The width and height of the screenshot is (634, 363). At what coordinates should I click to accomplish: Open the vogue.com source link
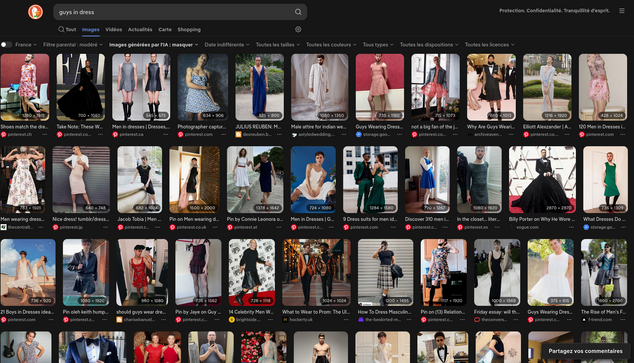click(527, 227)
